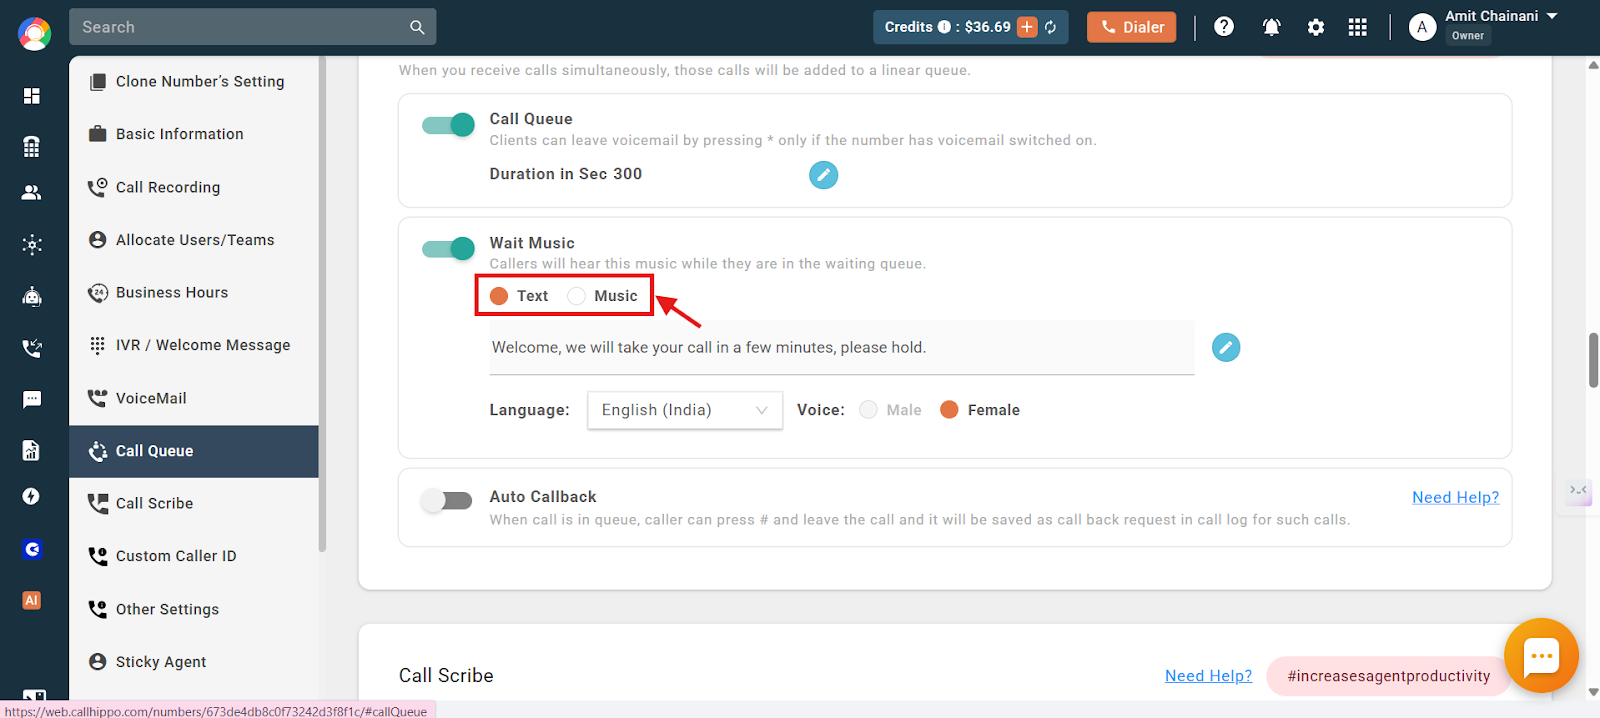The height and width of the screenshot is (718, 1600).
Task: Edit Call Queue duration pencil icon
Action: (x=823, y=175)
